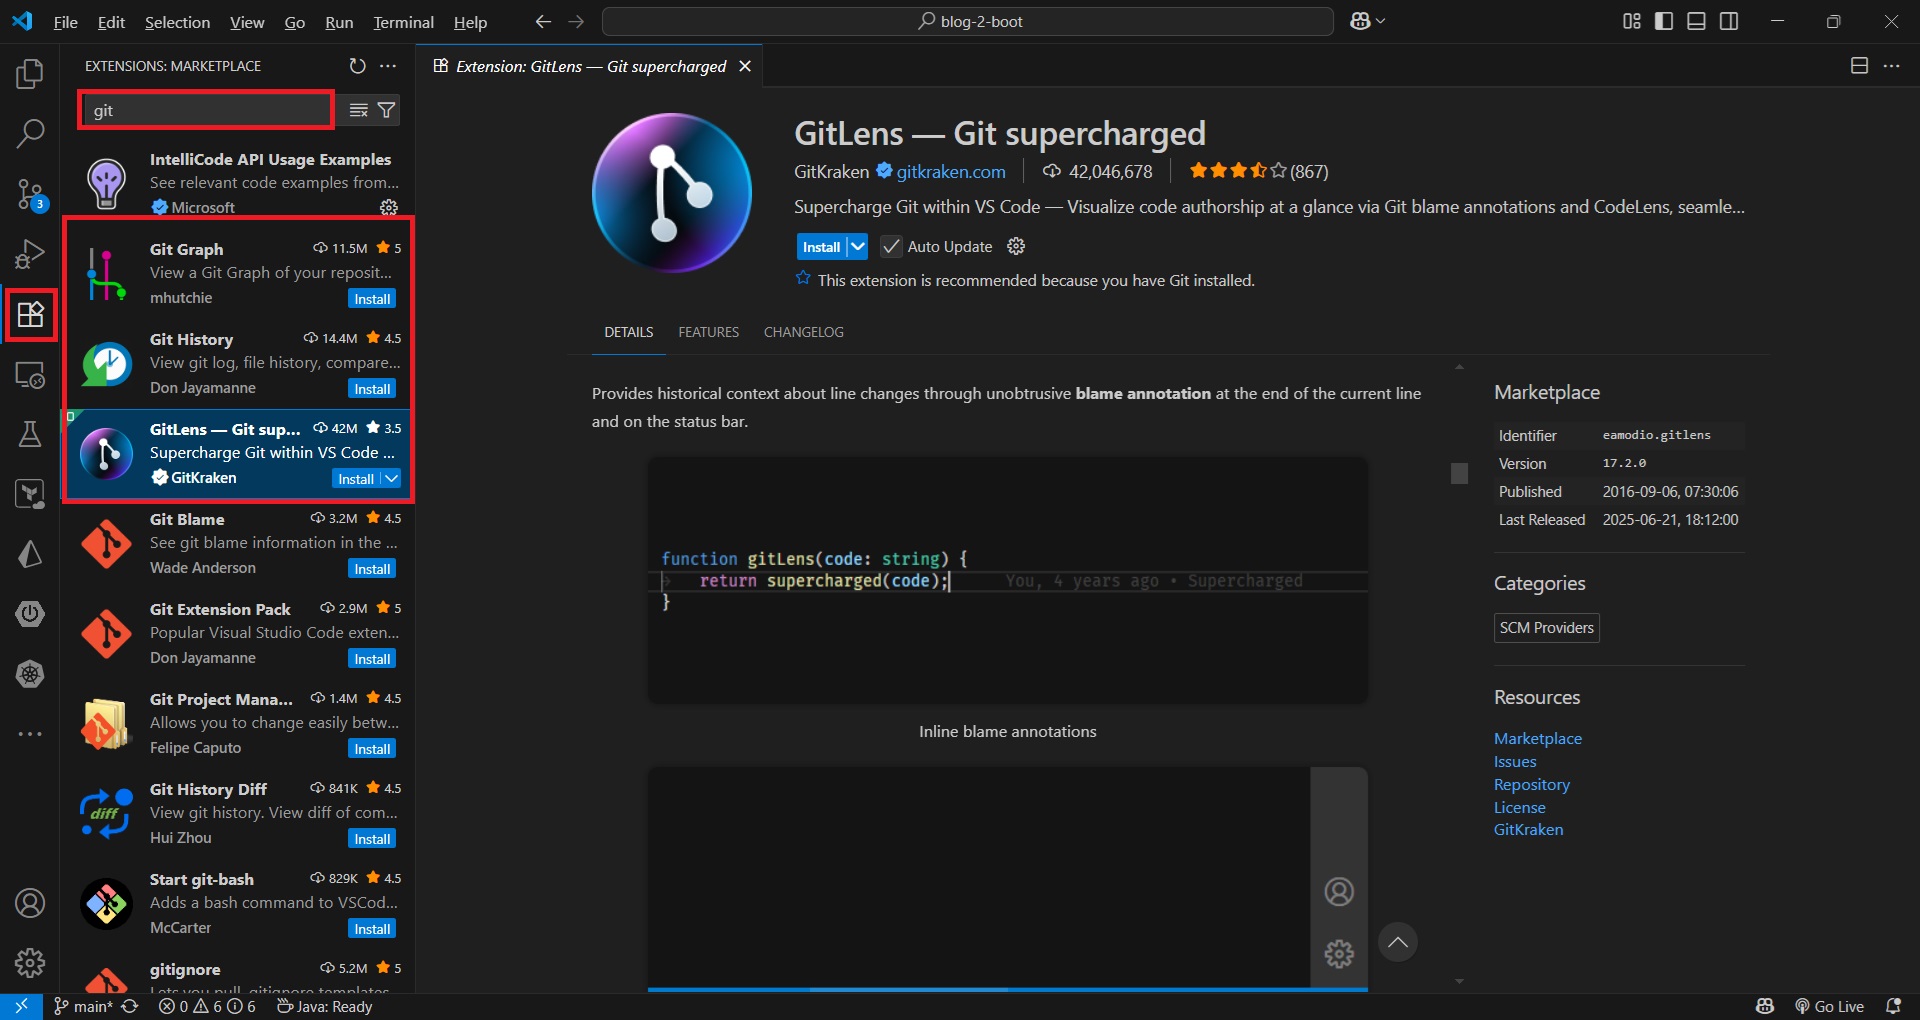Viewport: 1920px width, 1020px height.
Task: Go back with the navigation arrow
Action: coord(543,21)
